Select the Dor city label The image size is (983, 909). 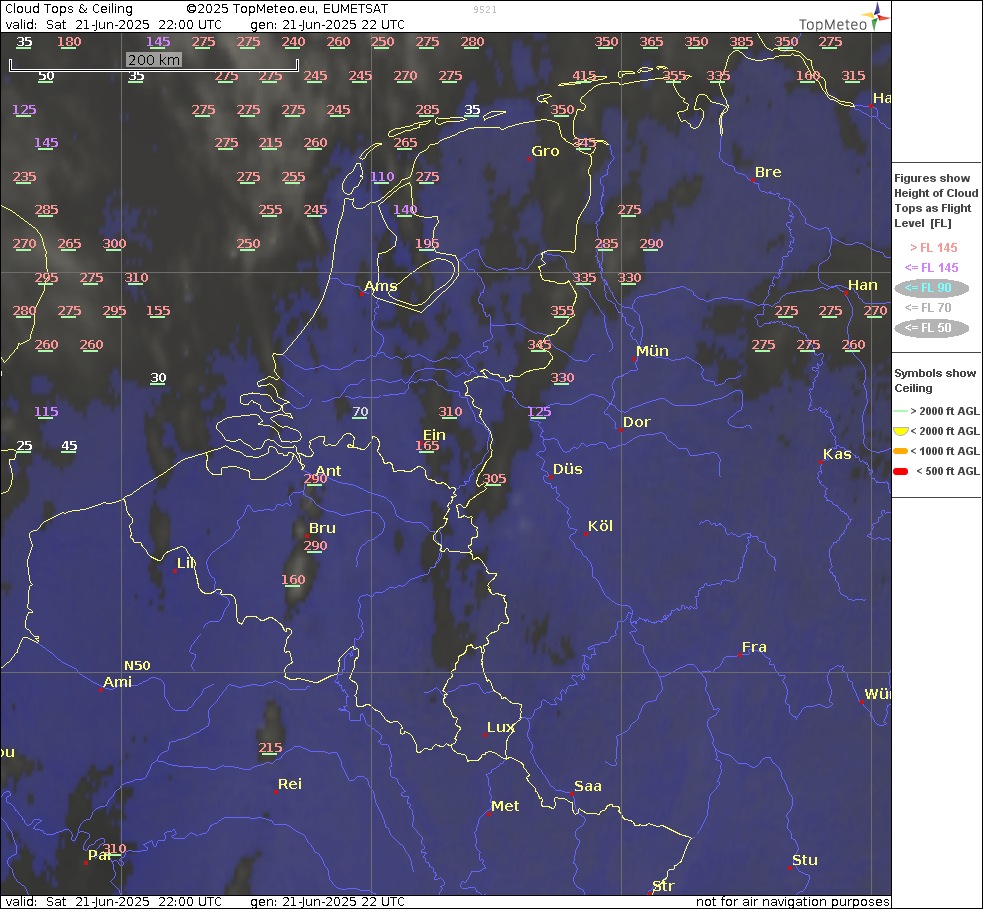pos(636,422)
